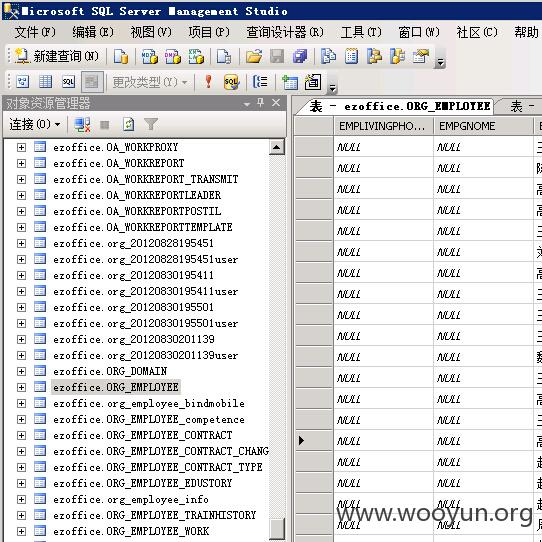This screenshot has width=542, height=542.
Task: Click the EMPGNOME column header
Action: click(483, 126)
